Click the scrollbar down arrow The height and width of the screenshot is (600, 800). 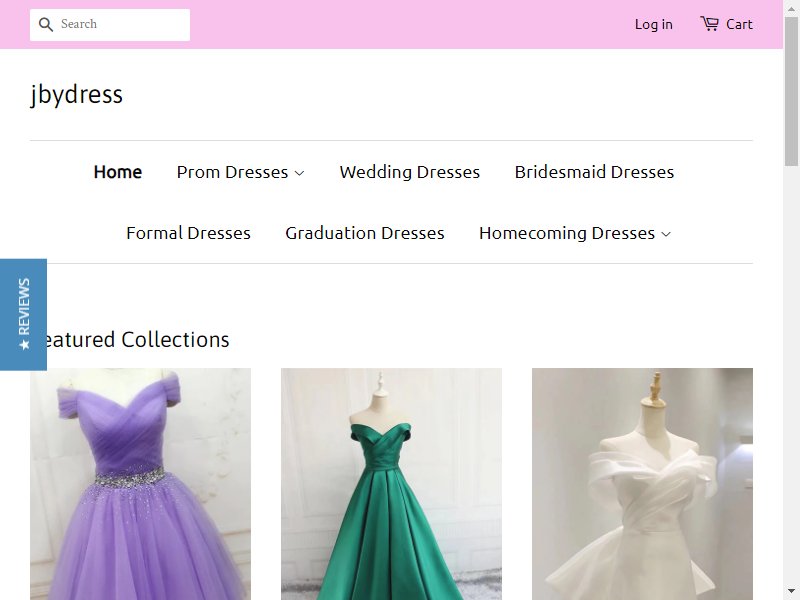point(791,591)
